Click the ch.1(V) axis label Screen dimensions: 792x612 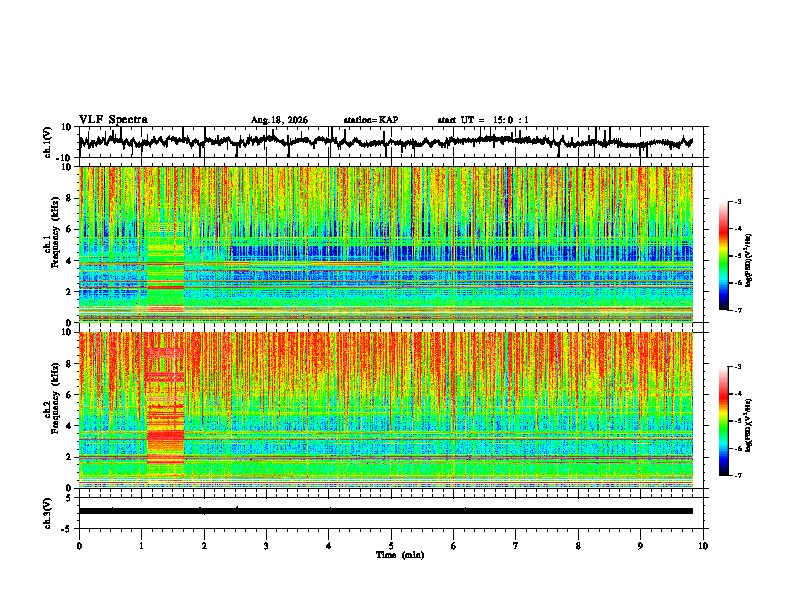pyautogui.click(x=48, y=142)
